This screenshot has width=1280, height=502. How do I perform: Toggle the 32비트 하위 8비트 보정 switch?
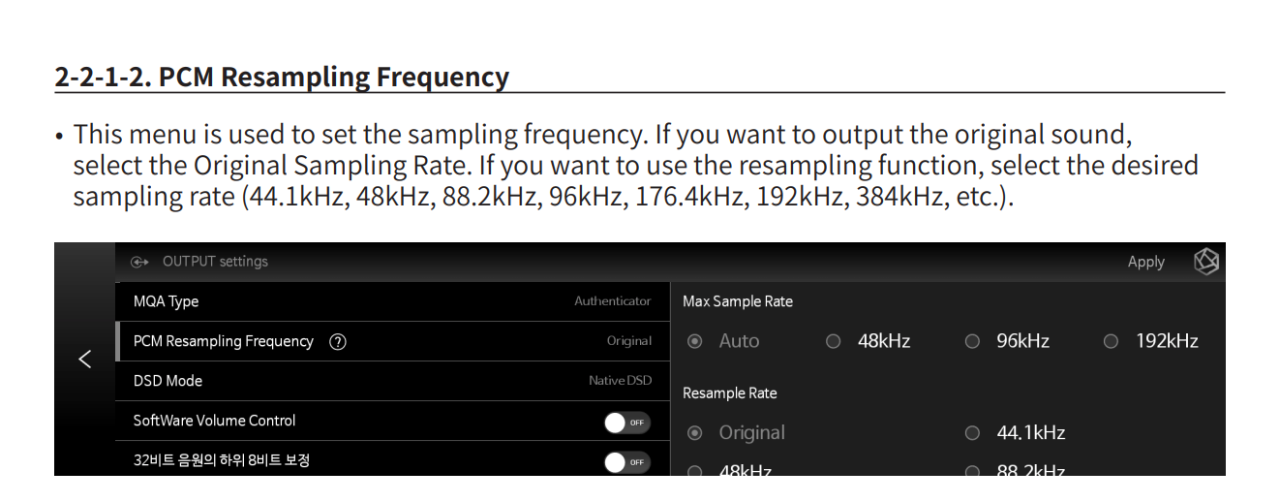point(628,462)
